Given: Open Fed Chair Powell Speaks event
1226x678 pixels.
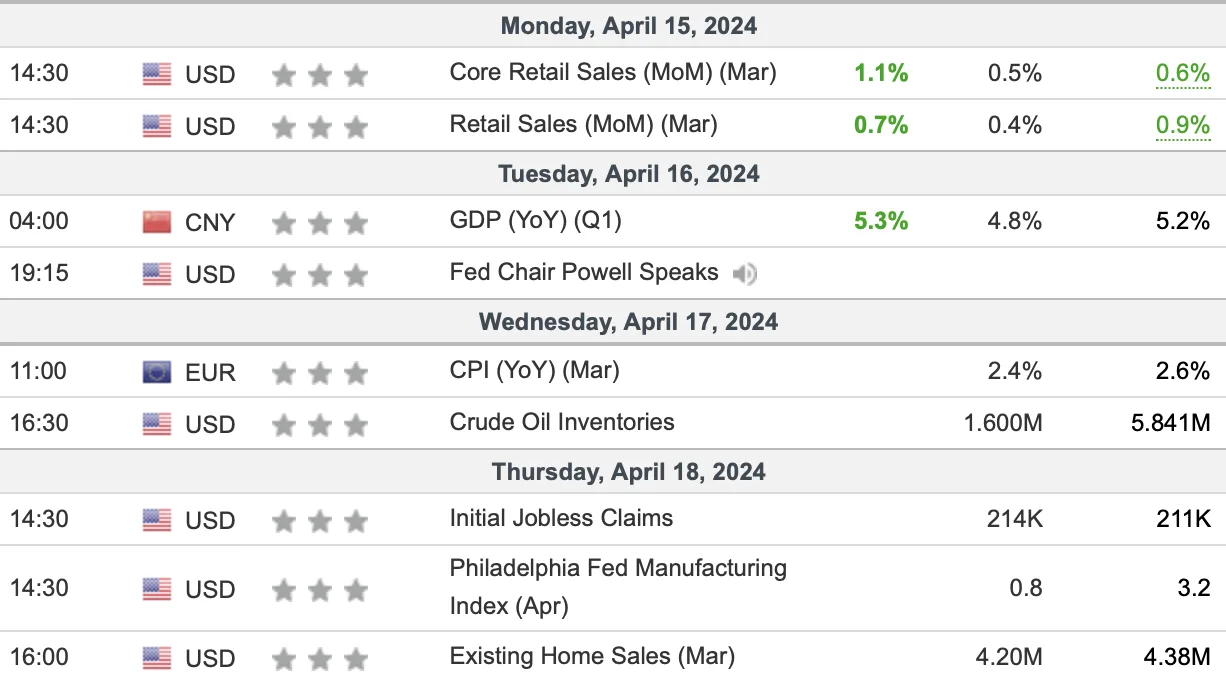Looking at the screenshot, I should 584,272.
